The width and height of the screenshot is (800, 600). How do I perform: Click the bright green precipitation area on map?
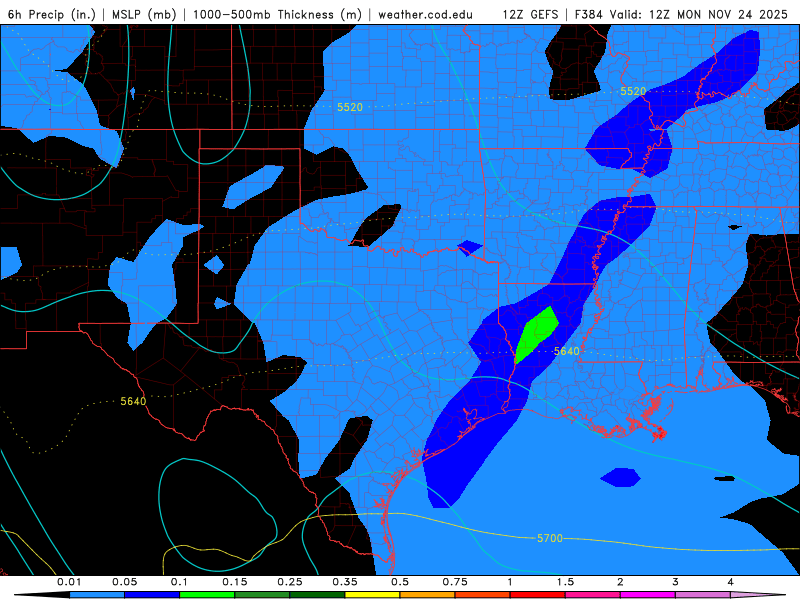click(x=536, y=333)
